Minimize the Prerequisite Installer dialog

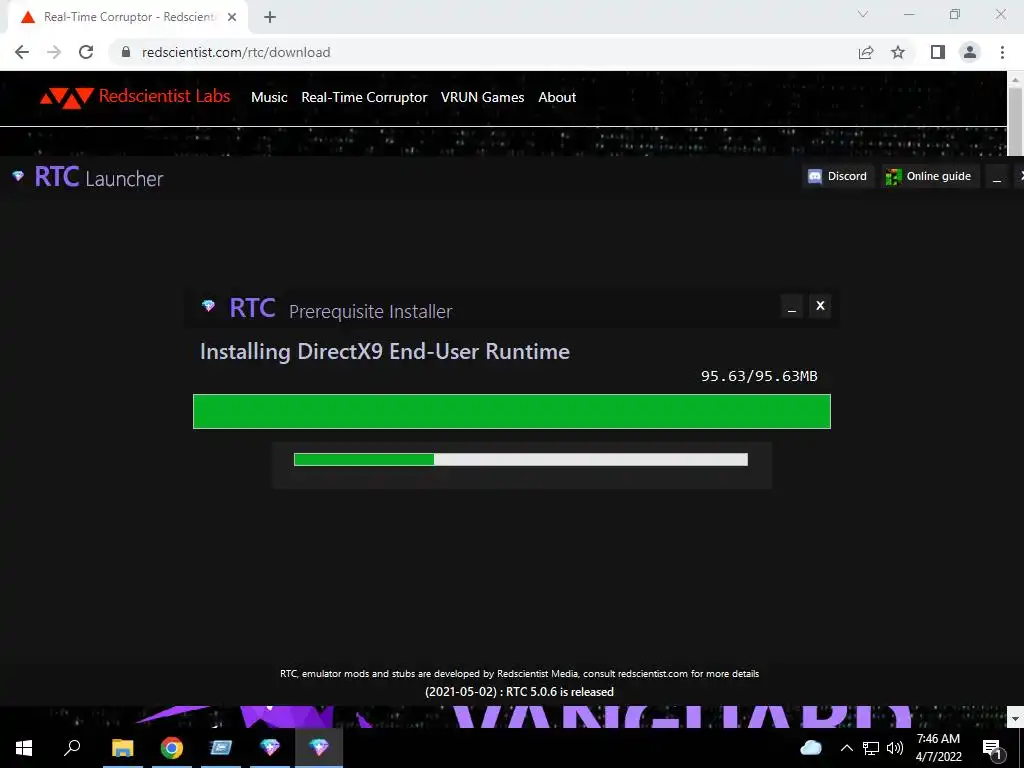[792, 306]
